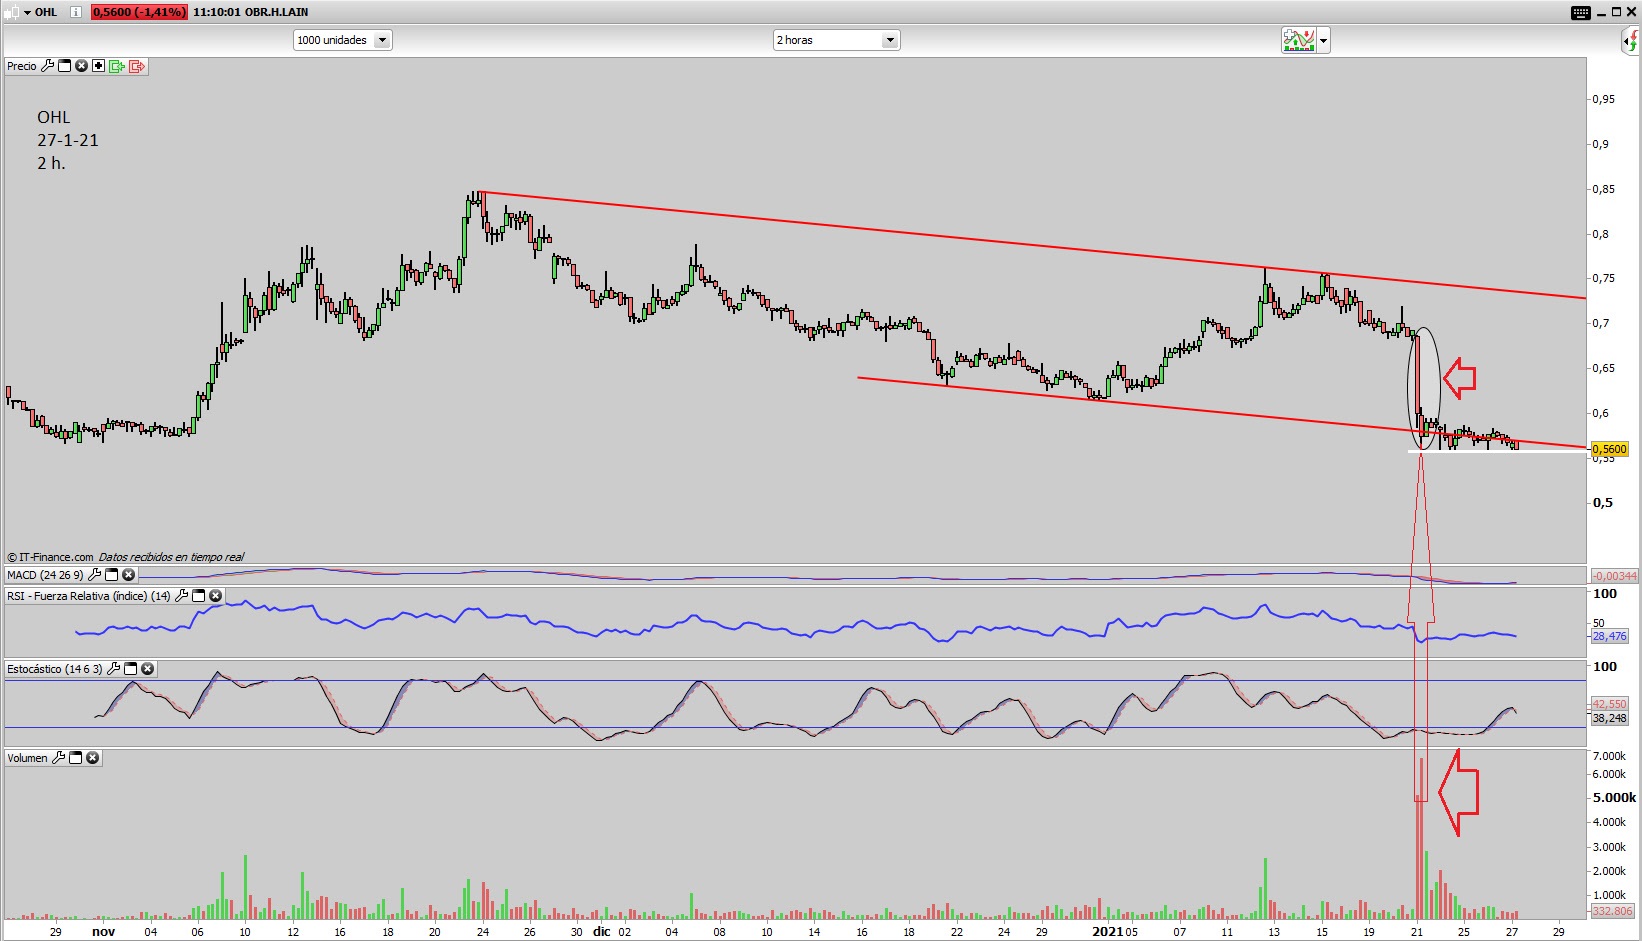The height and width of the screenshot is (941, 1642).
Task: Open the chart style candlestick icon menu
Action: pyautogui.click(x=11, y=12)
